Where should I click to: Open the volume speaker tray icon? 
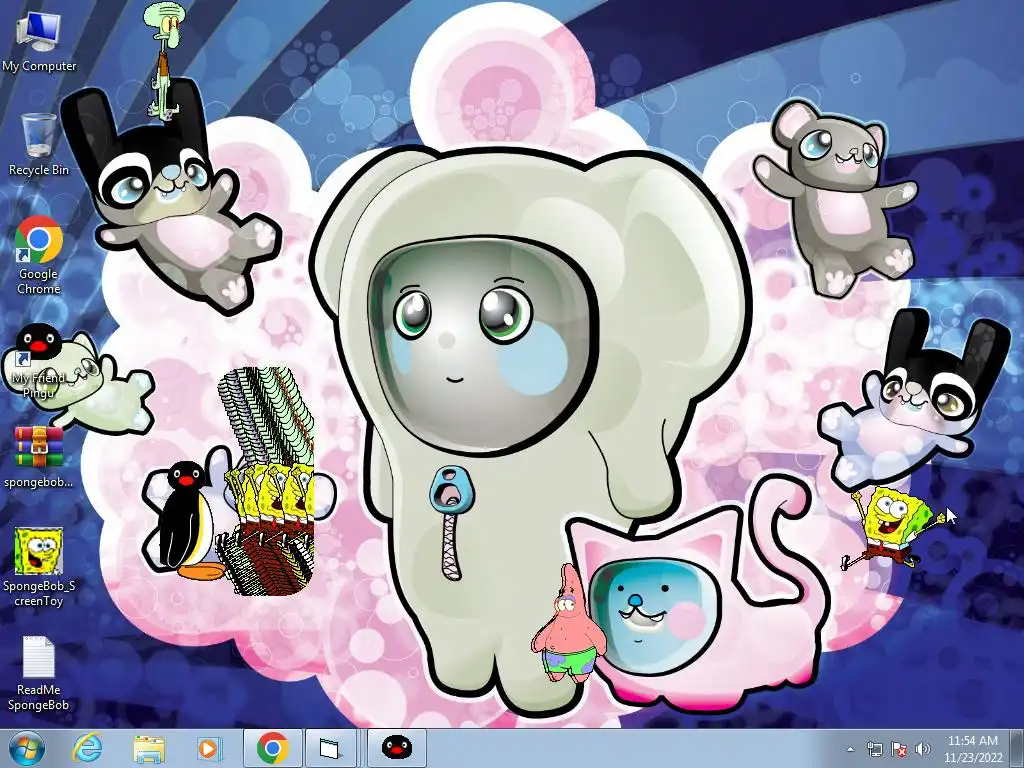point(923,749)
